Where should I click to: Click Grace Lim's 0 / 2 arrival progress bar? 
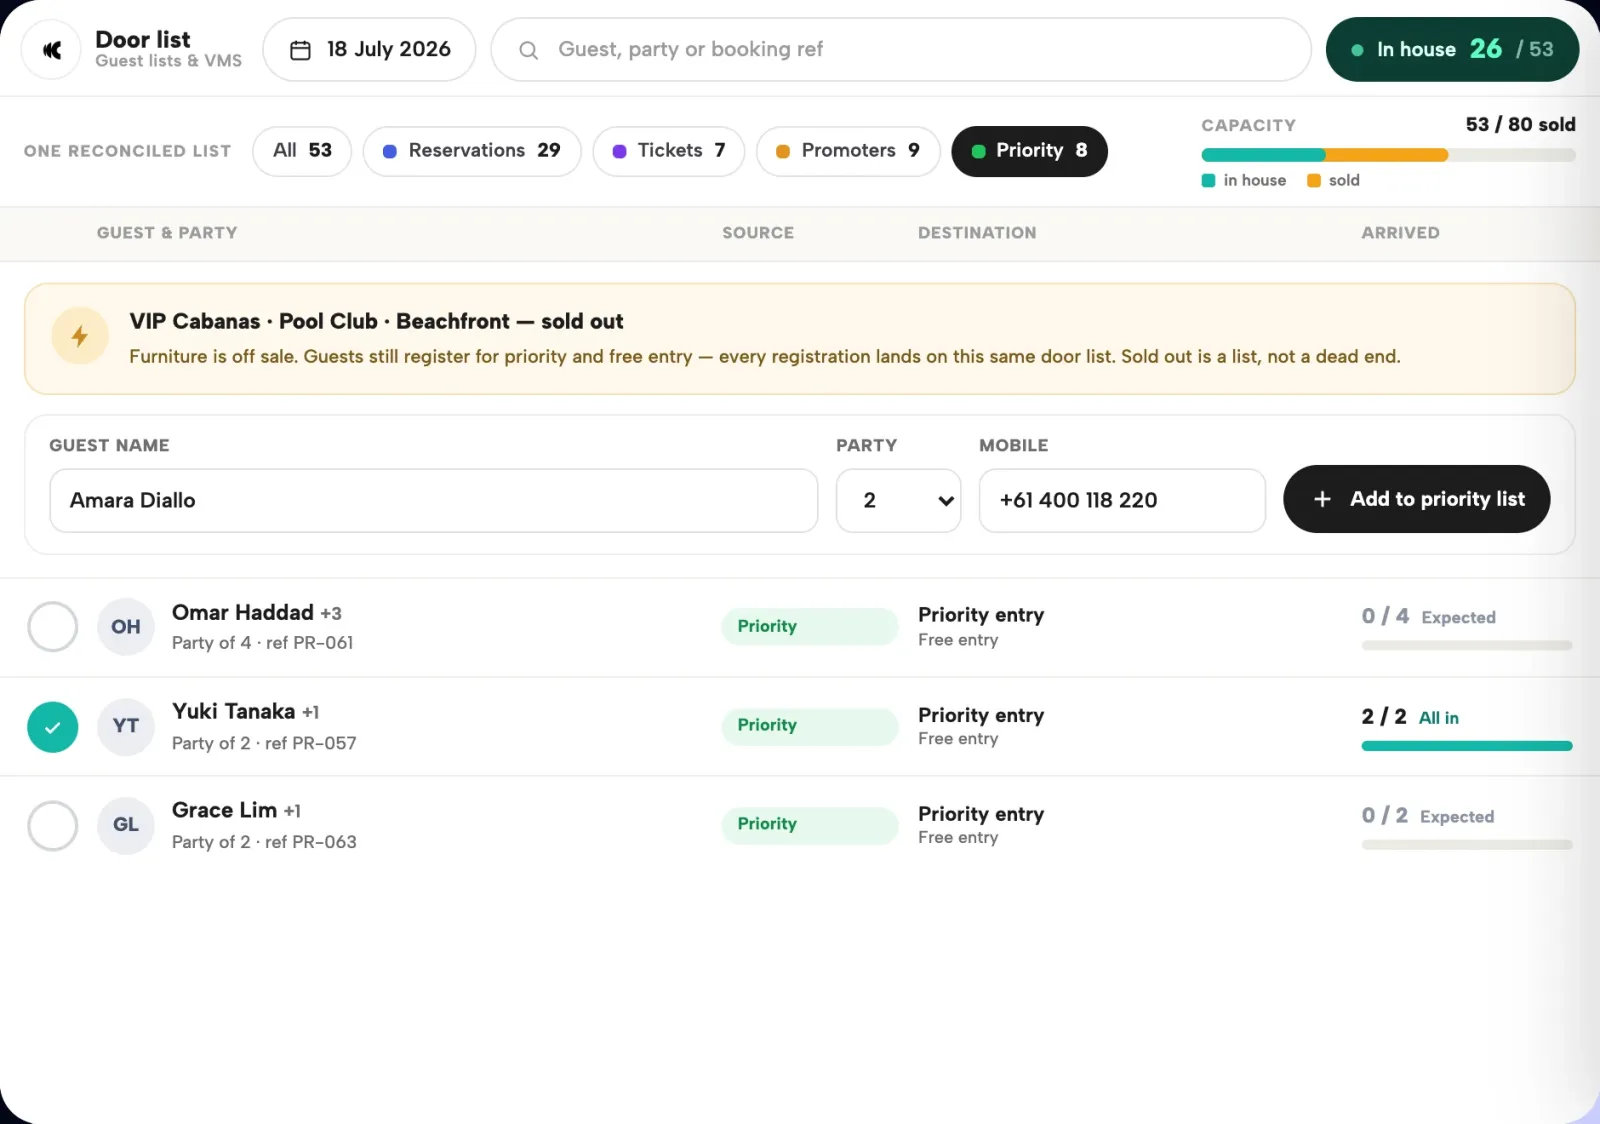1467,845
